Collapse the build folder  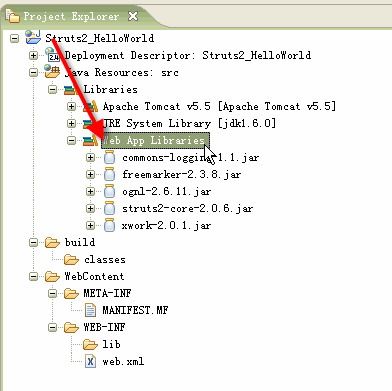tap(33, 242)
